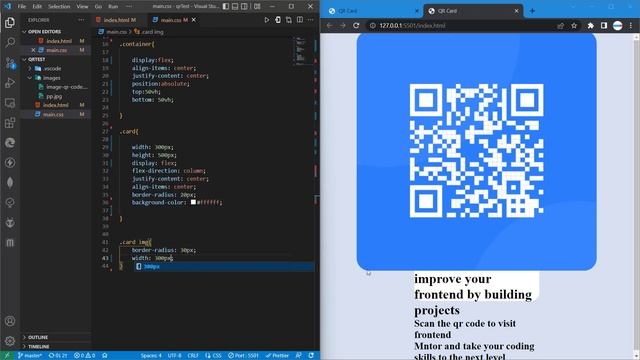This screenshot has width=640, height=360.
Task: Open the Selection menu
Action: (x=59, y=7)
